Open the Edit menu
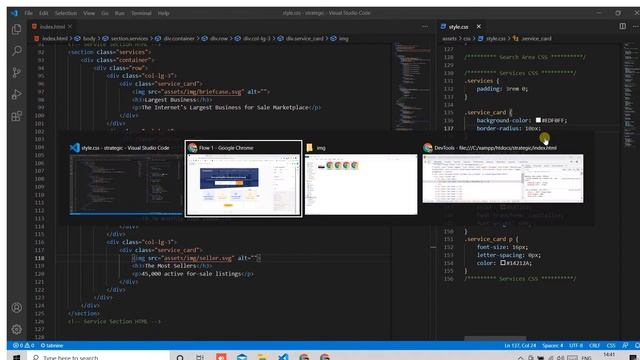The width and height of the screenshot is (640, 360). [44, 13]
